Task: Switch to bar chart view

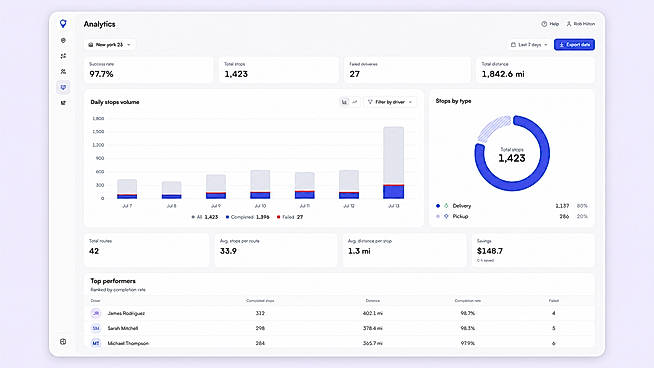Action: point(345,102)
